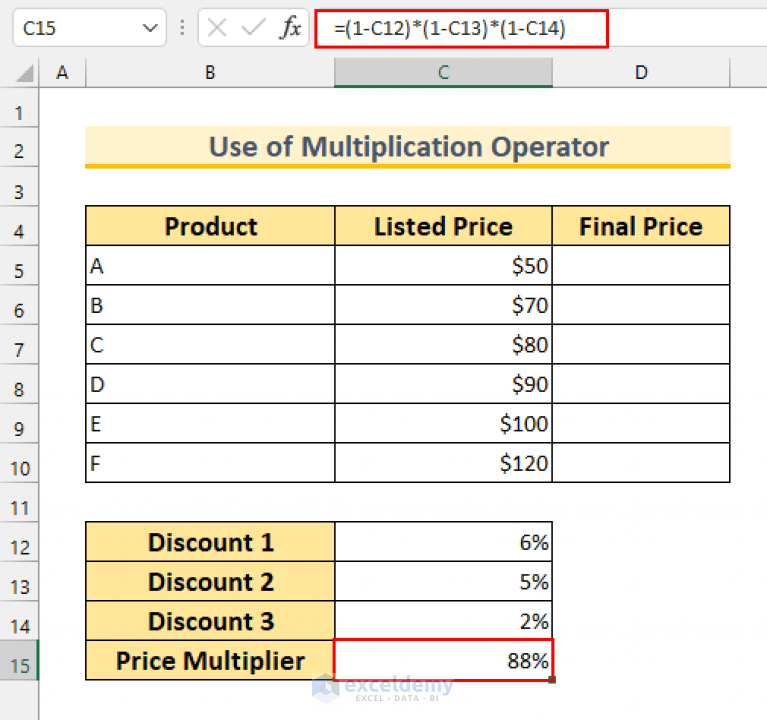Select row 6 header
This screenshot has height=720, width=767.
coord(19,306)
